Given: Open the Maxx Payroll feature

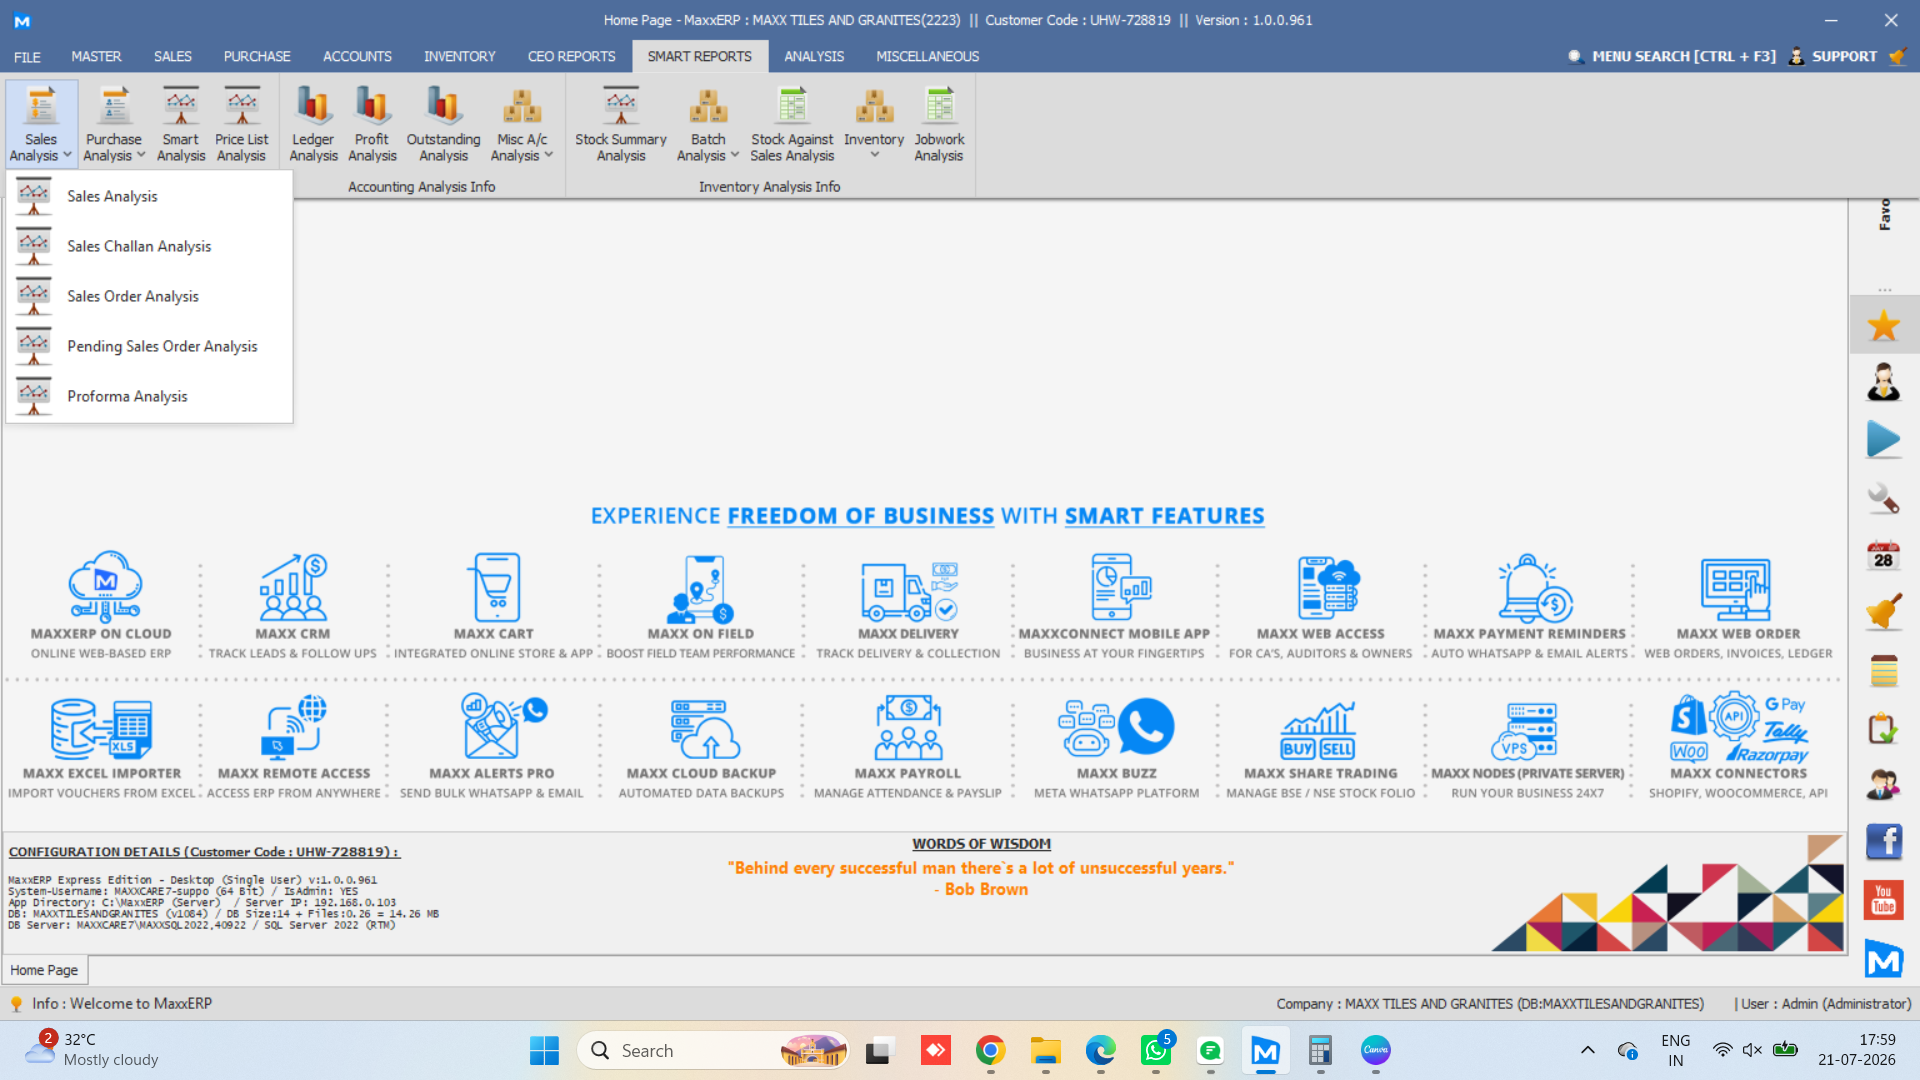Looking at the screenshot, I should click(x=908, y=746).
